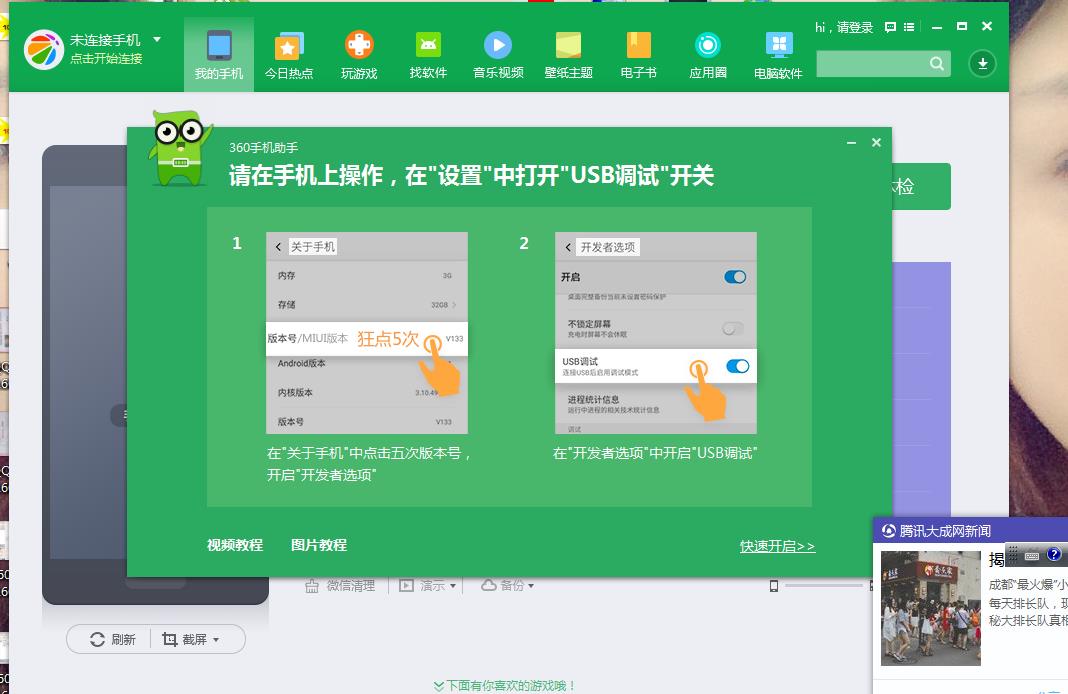The width and height of the screenshot is (1068, 694).
Task: Open the feedback message icon in title bar
Action: tap(890, 27)
